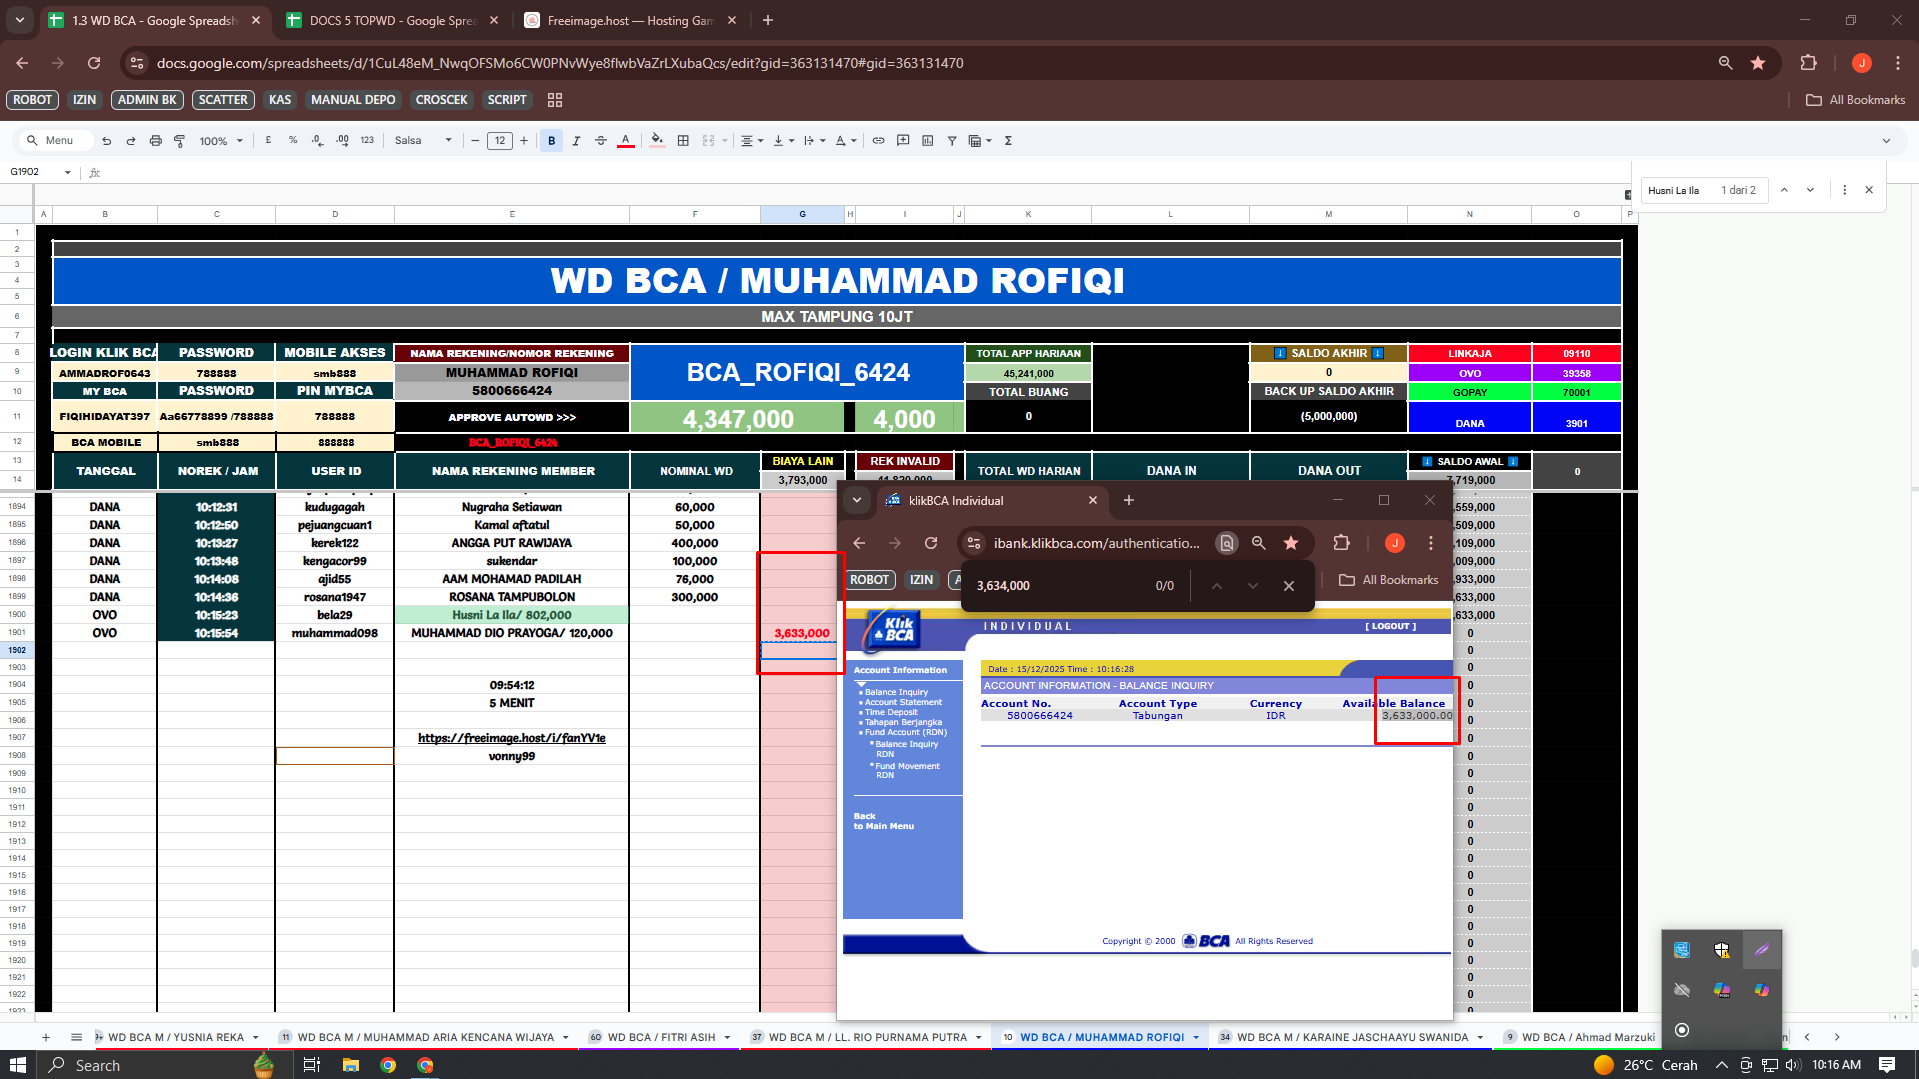Open the text color picker

pos(626,141)
